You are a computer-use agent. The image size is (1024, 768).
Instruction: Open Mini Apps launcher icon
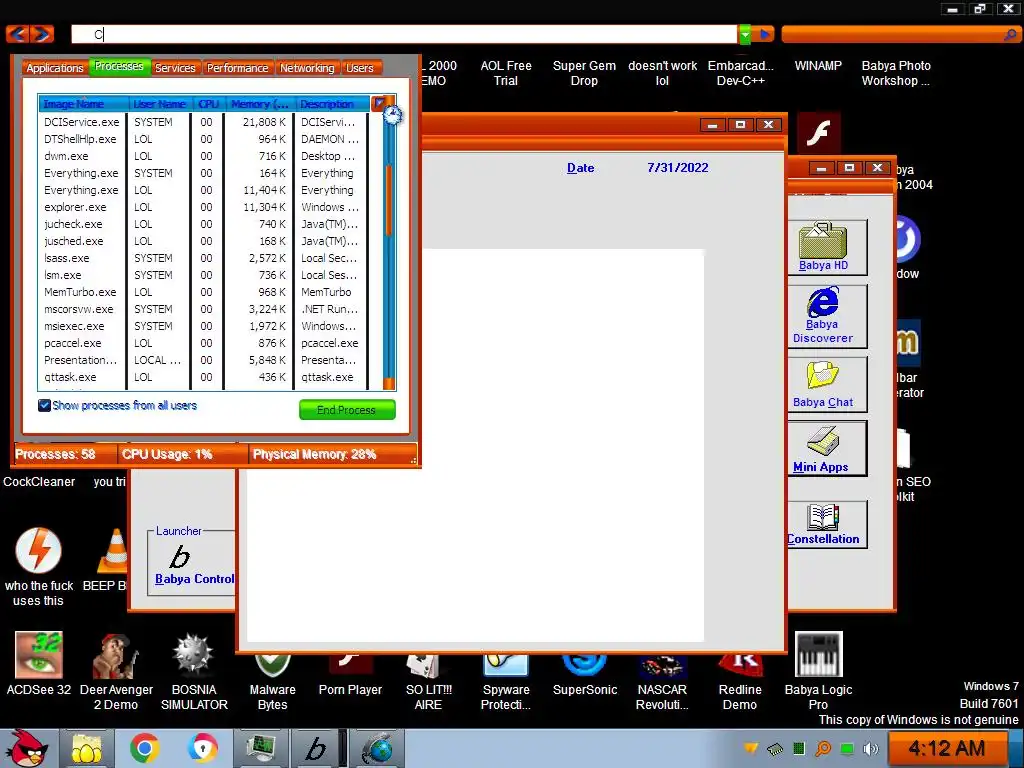point(823,449)
